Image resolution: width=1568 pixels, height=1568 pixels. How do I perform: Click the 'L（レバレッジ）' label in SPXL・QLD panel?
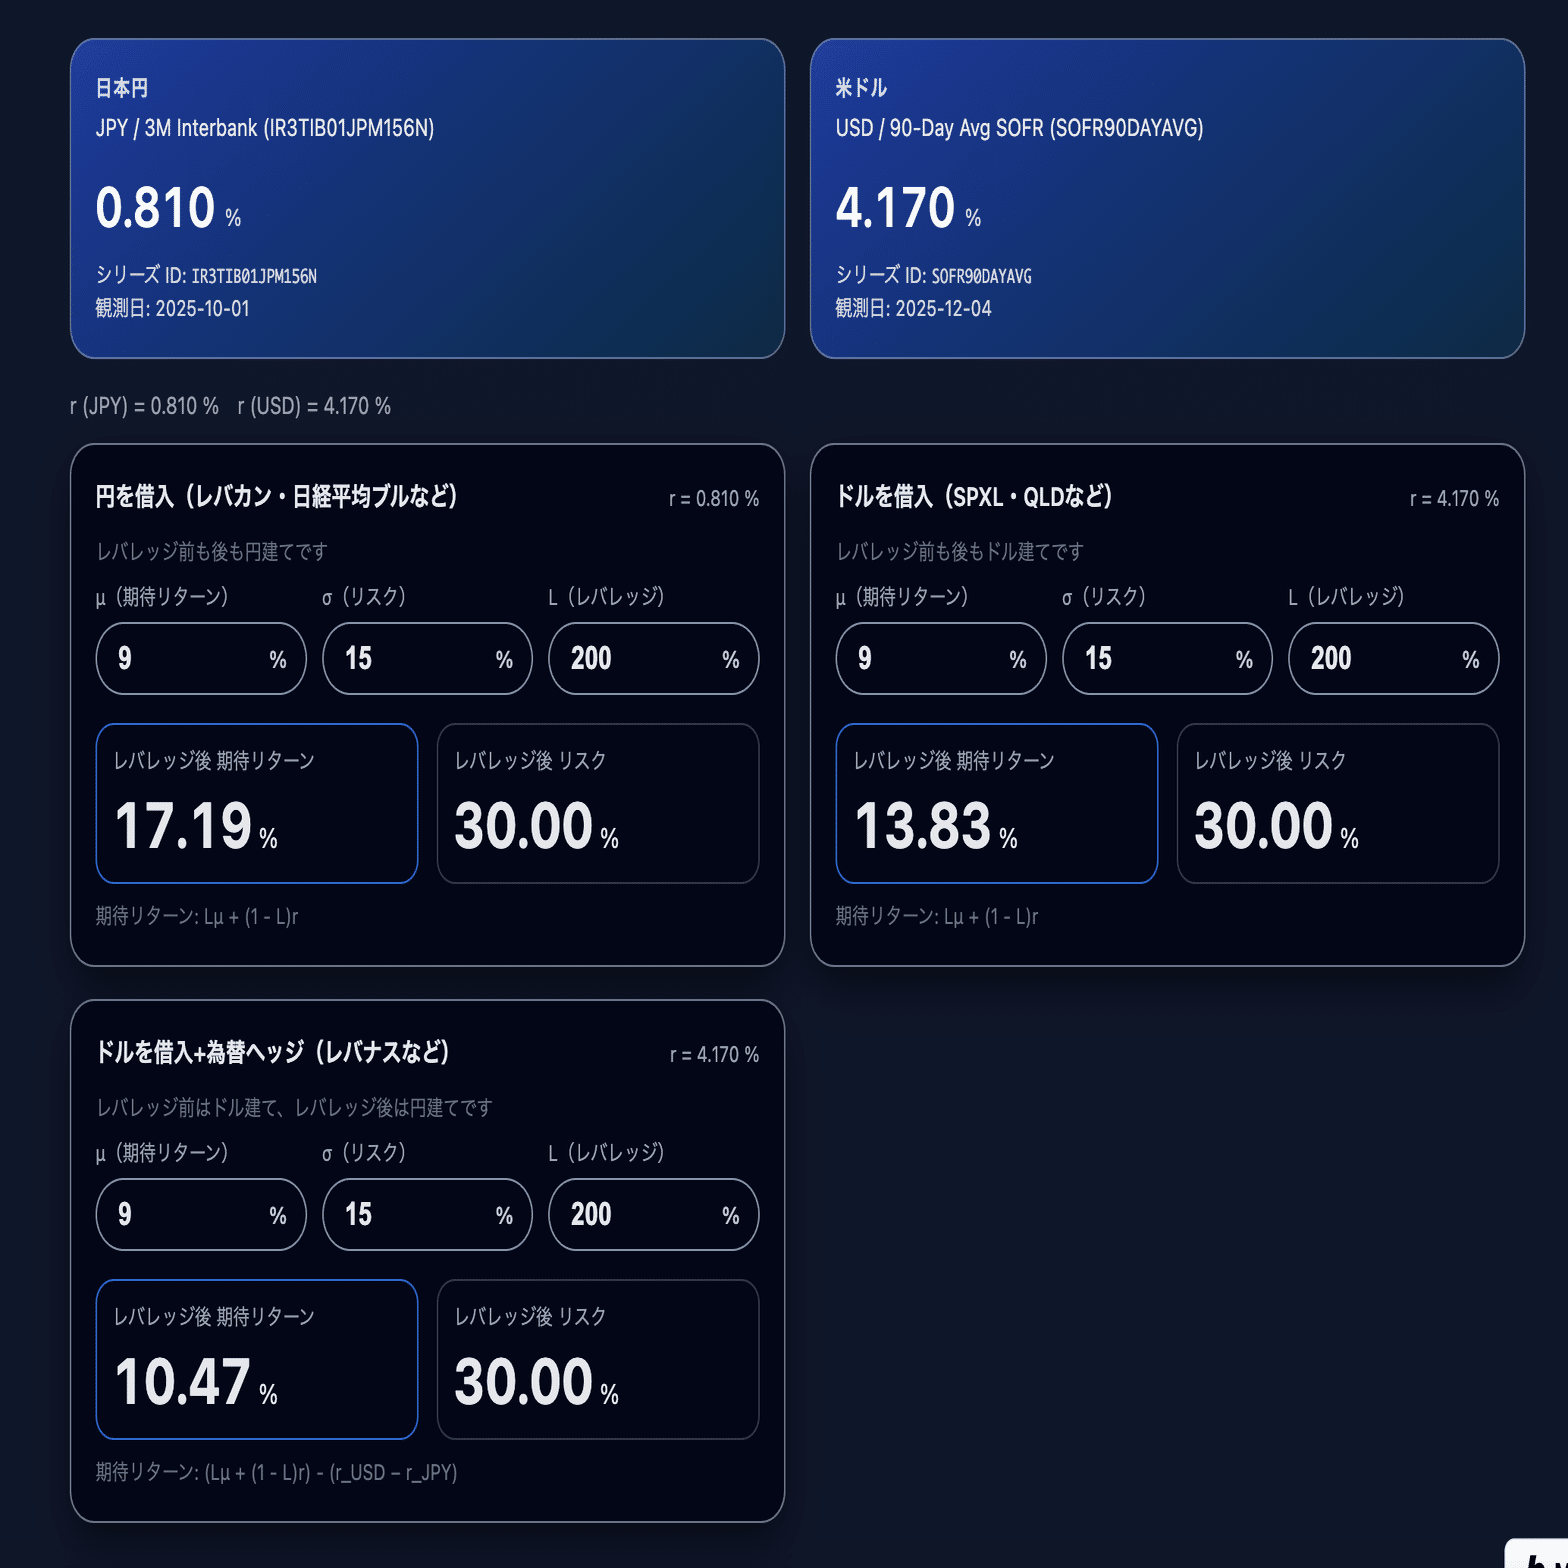[1346, 597]
